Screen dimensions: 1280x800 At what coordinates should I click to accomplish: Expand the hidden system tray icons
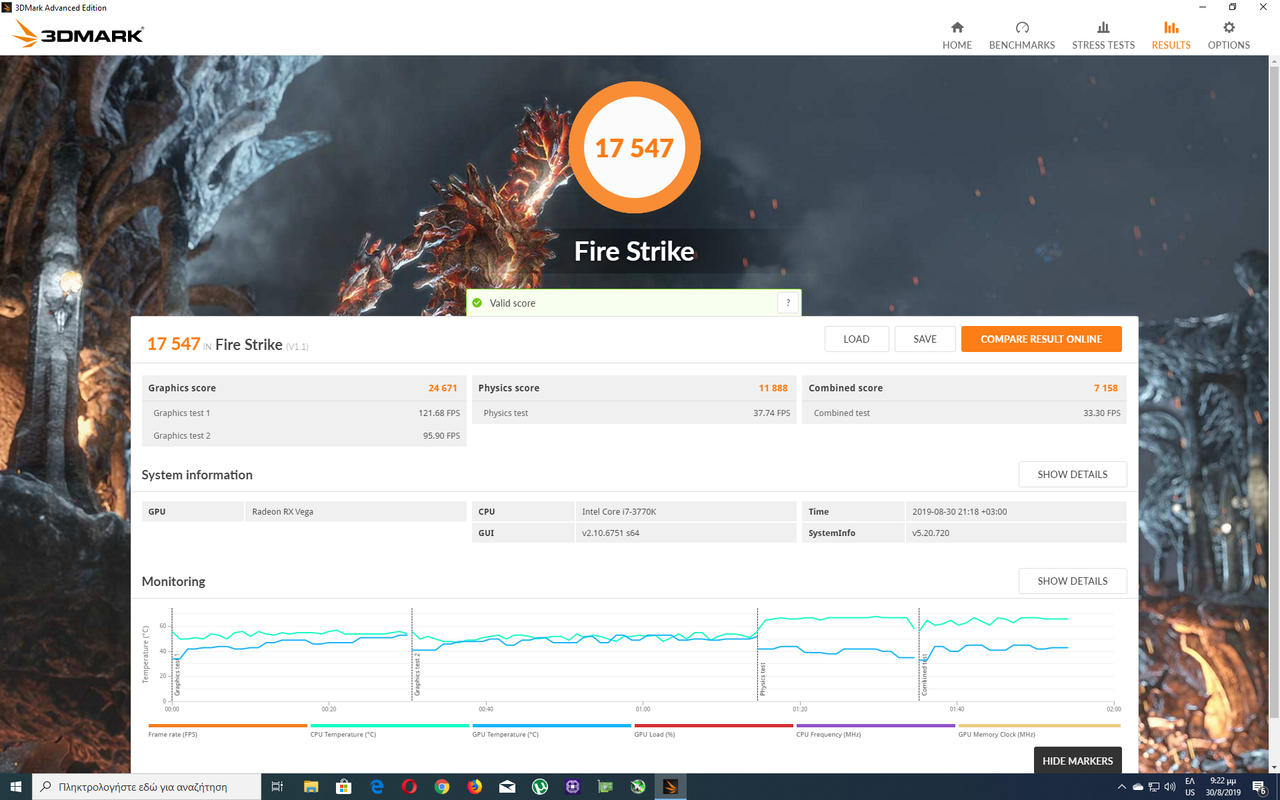click(1121, 787)
